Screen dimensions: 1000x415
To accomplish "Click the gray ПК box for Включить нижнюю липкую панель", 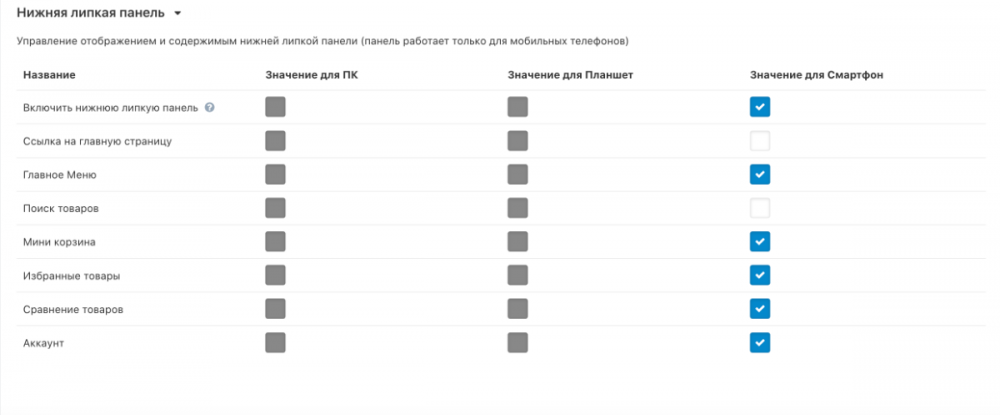I will (x=275, y=107).
